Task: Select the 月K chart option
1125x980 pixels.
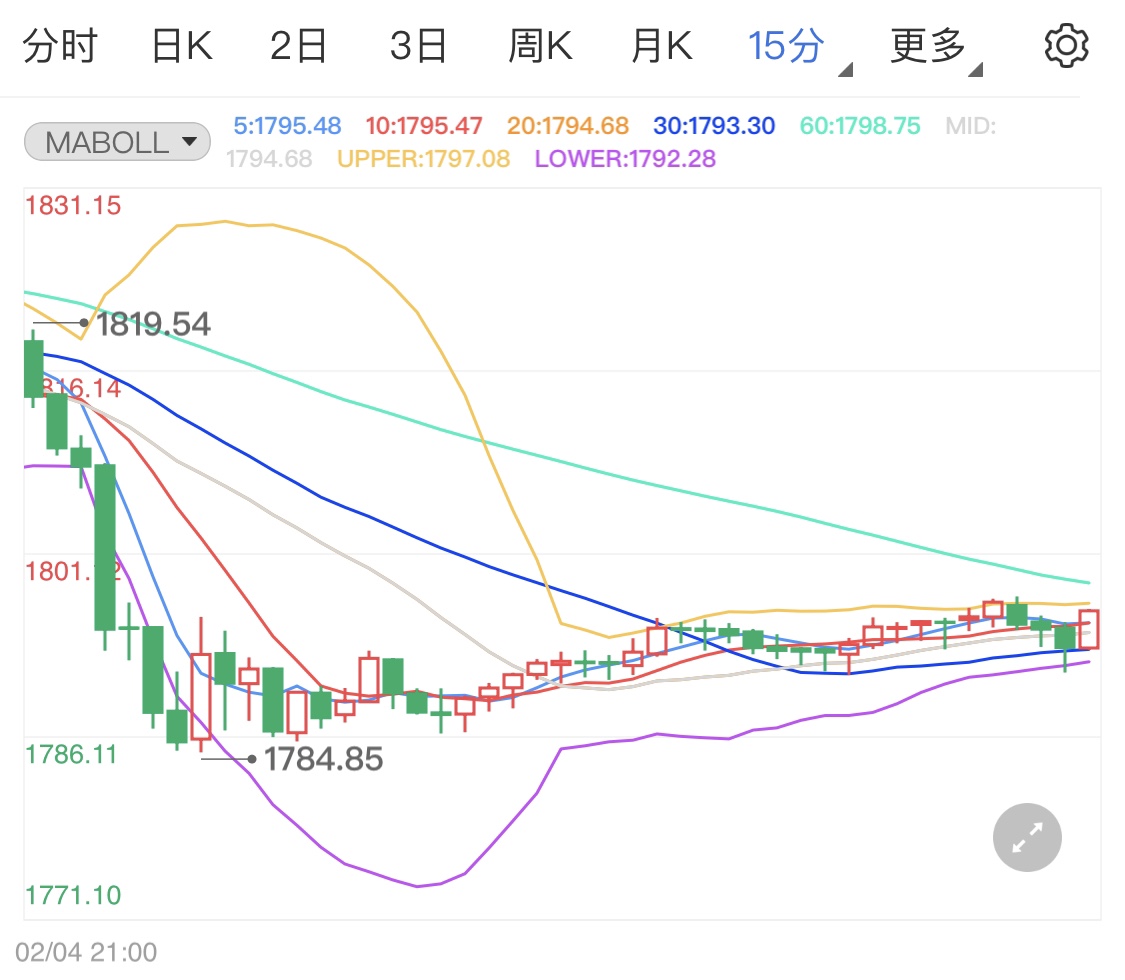Action: 660,44
